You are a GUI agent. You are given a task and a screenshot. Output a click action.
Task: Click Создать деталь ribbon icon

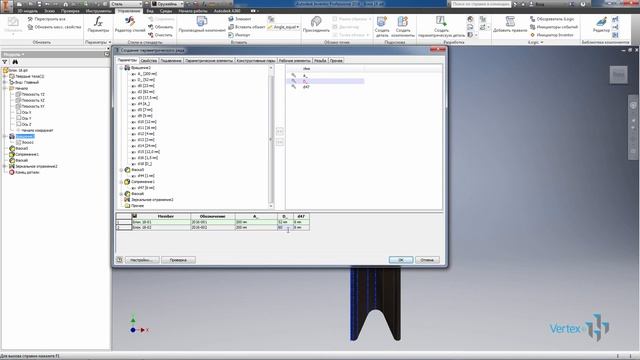point(382,27)
